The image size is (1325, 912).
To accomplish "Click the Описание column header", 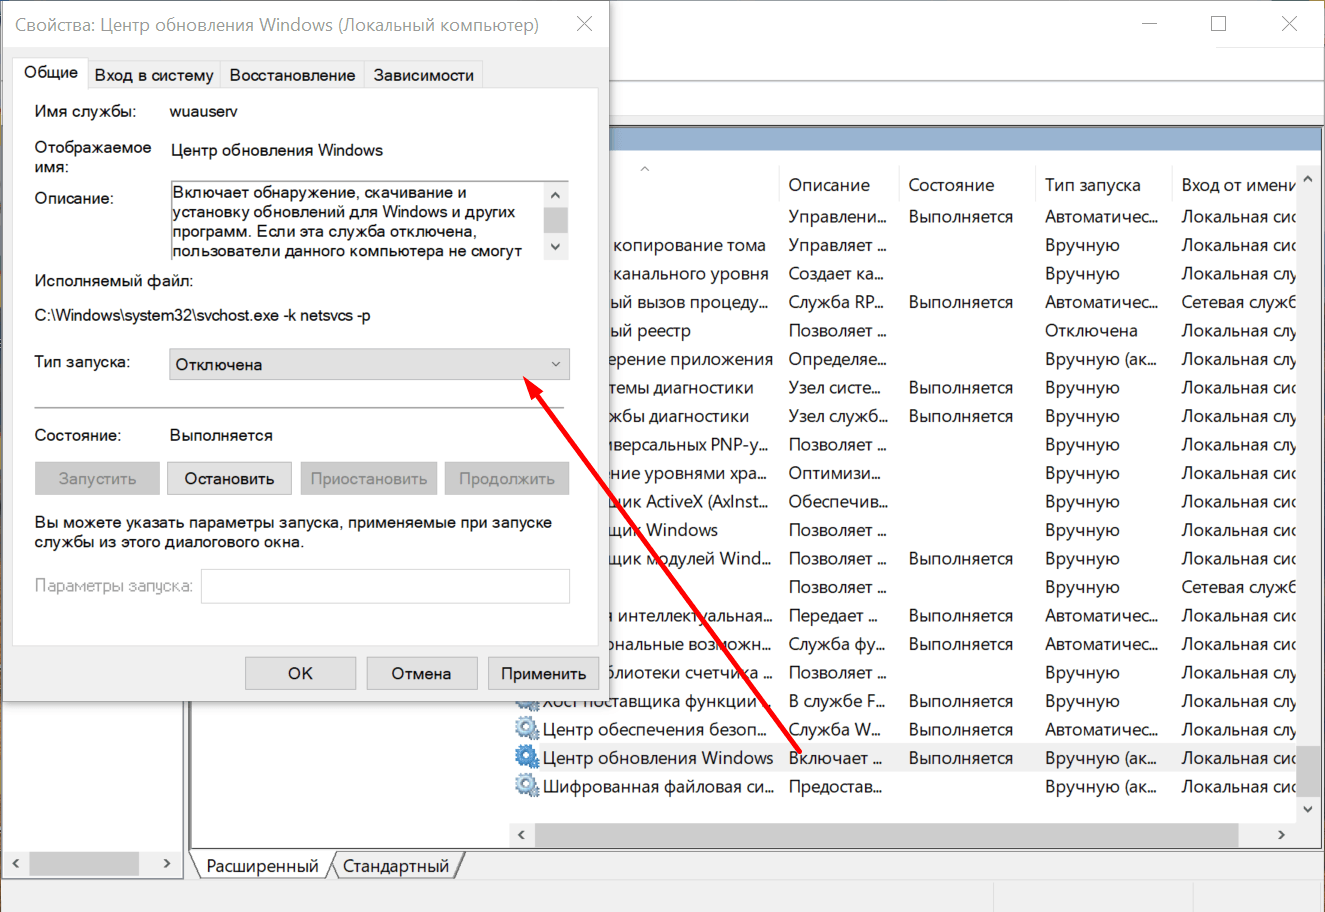I will point(838,185).
